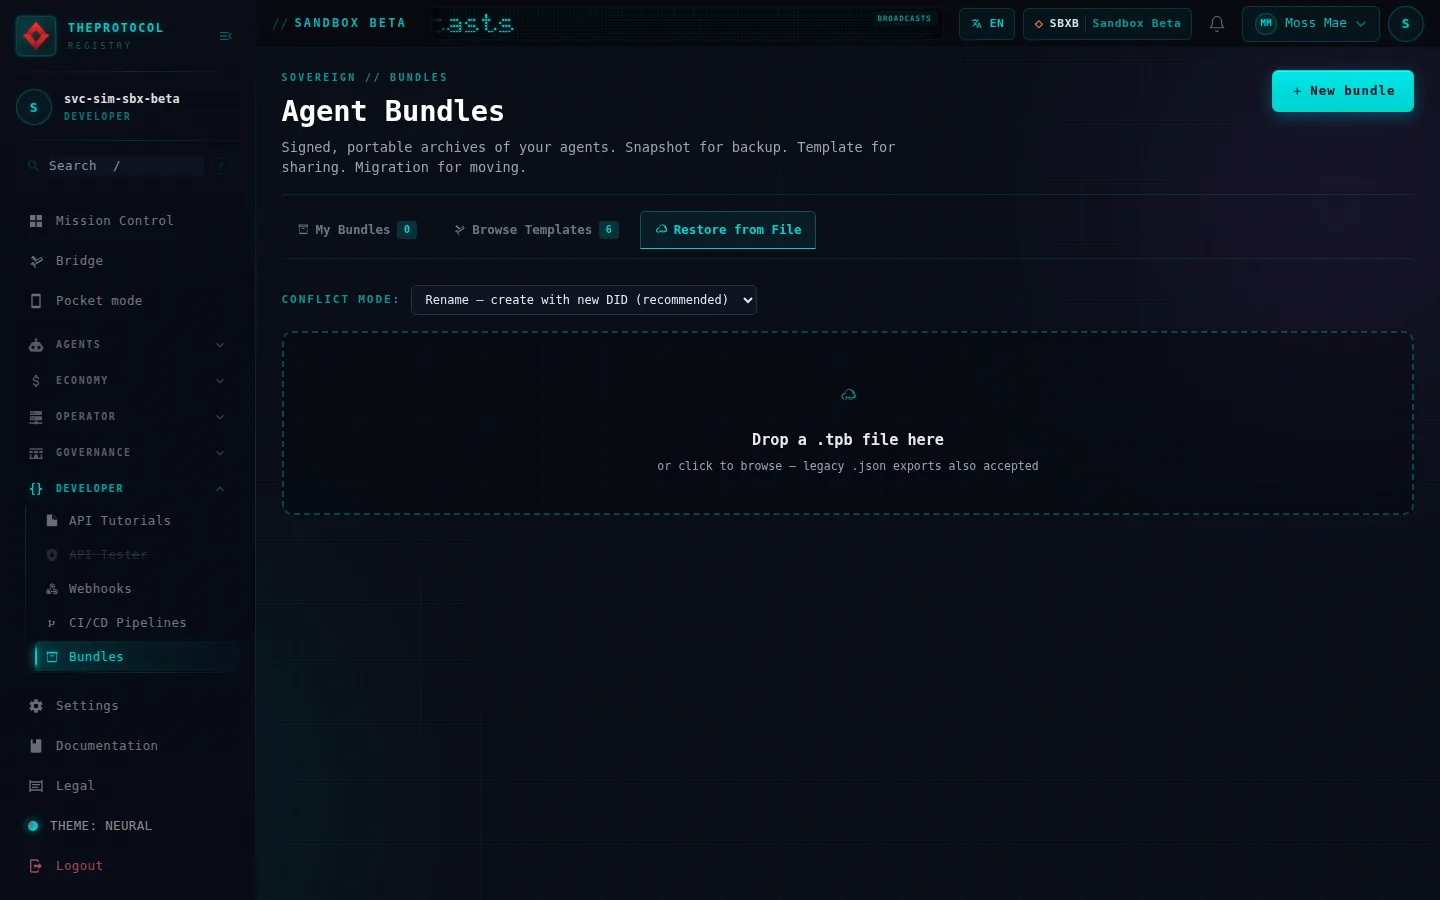Viewport: 1440px width, 900px height.
Task: Click the SOVEREIGN // BUNDLES breadcrumb text
Action: tap(364, 77)
